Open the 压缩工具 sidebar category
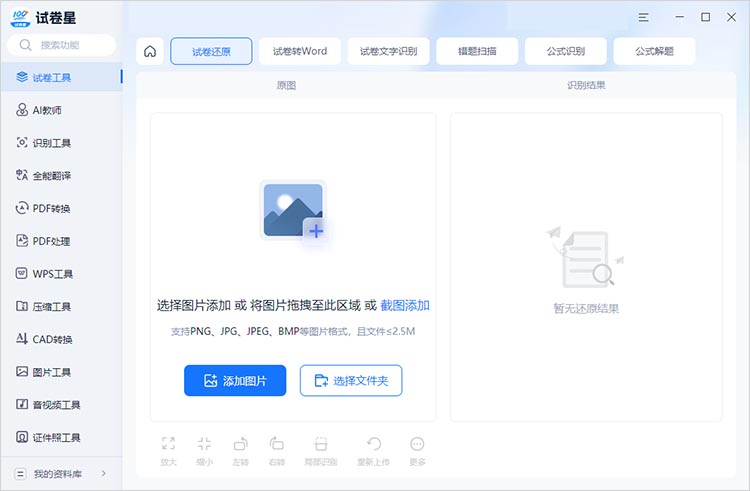The width and height of the screenshot is (750, 491). click(61, 306)
